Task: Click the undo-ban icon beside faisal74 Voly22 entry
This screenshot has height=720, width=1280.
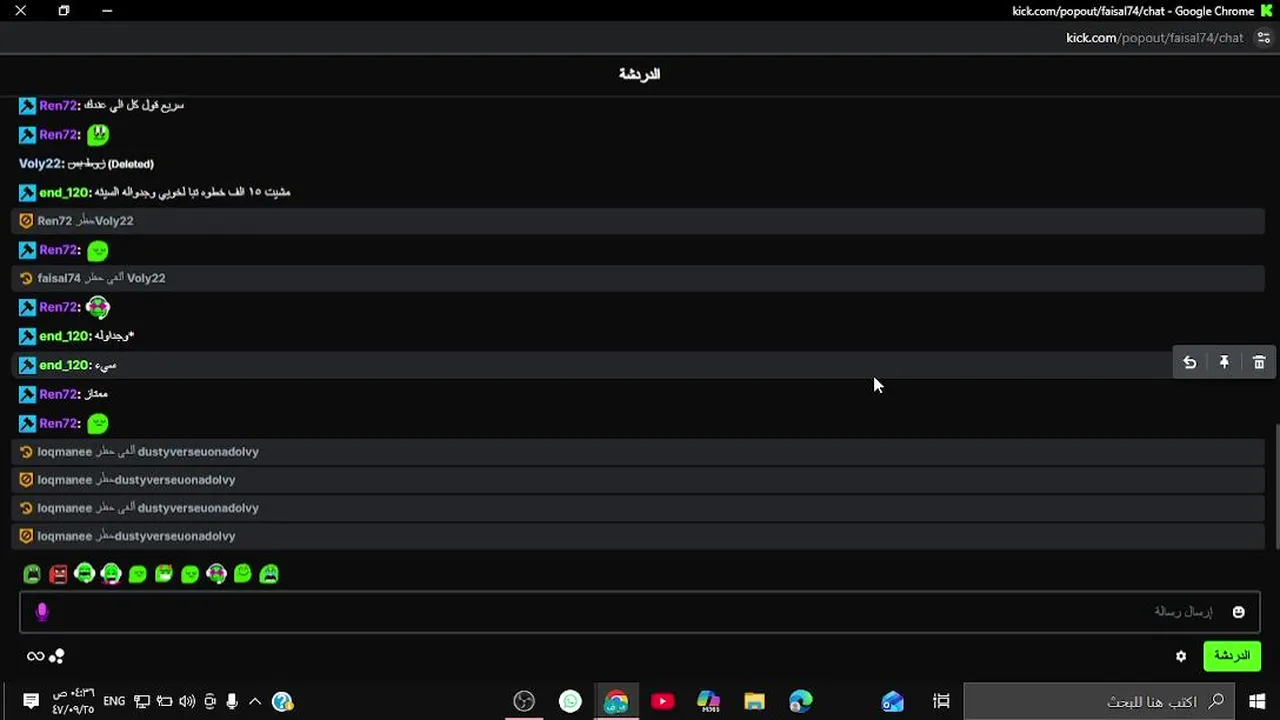Action: click(26, 278)
